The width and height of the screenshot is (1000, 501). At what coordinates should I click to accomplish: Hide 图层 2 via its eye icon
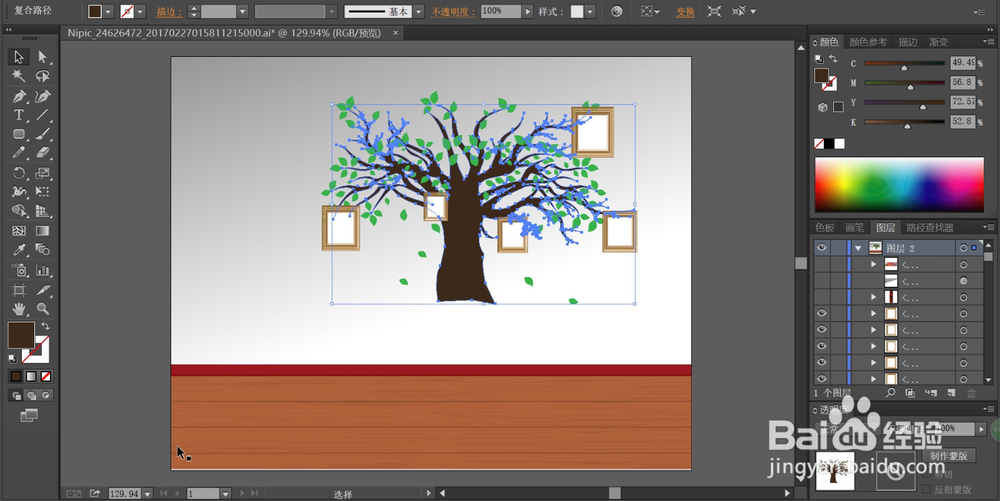(x=821, y=248)
